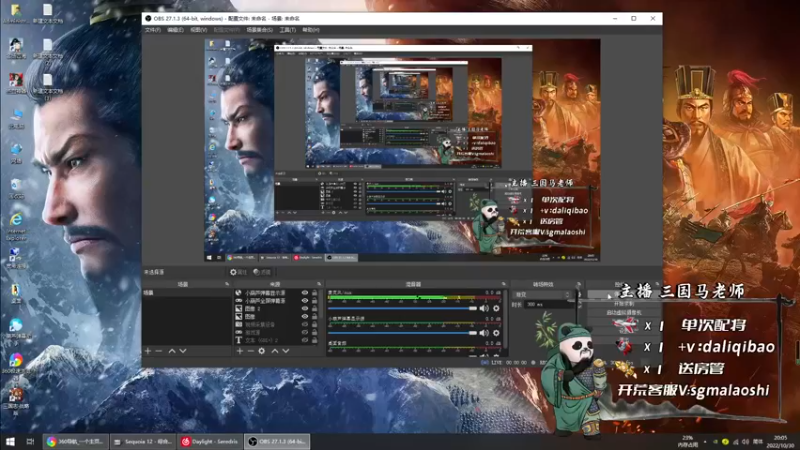The width and height of the screenshot is (800, 450).
Task: Show the video capture device source
Action: click(x=305, y=324)
